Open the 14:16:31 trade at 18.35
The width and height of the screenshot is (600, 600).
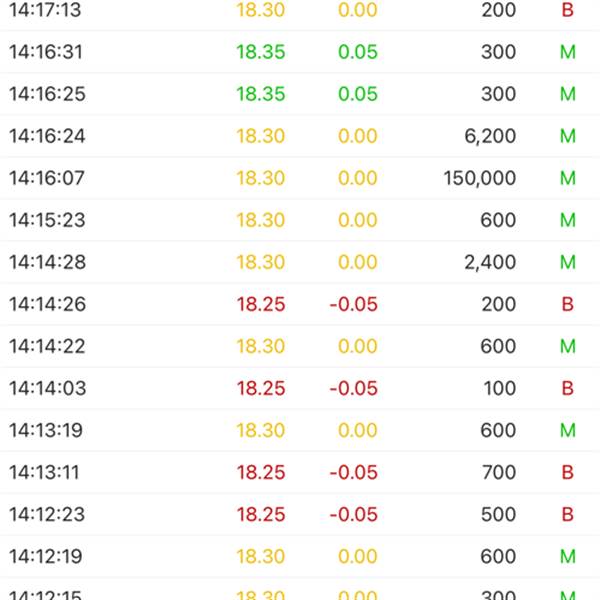point(300,52)
